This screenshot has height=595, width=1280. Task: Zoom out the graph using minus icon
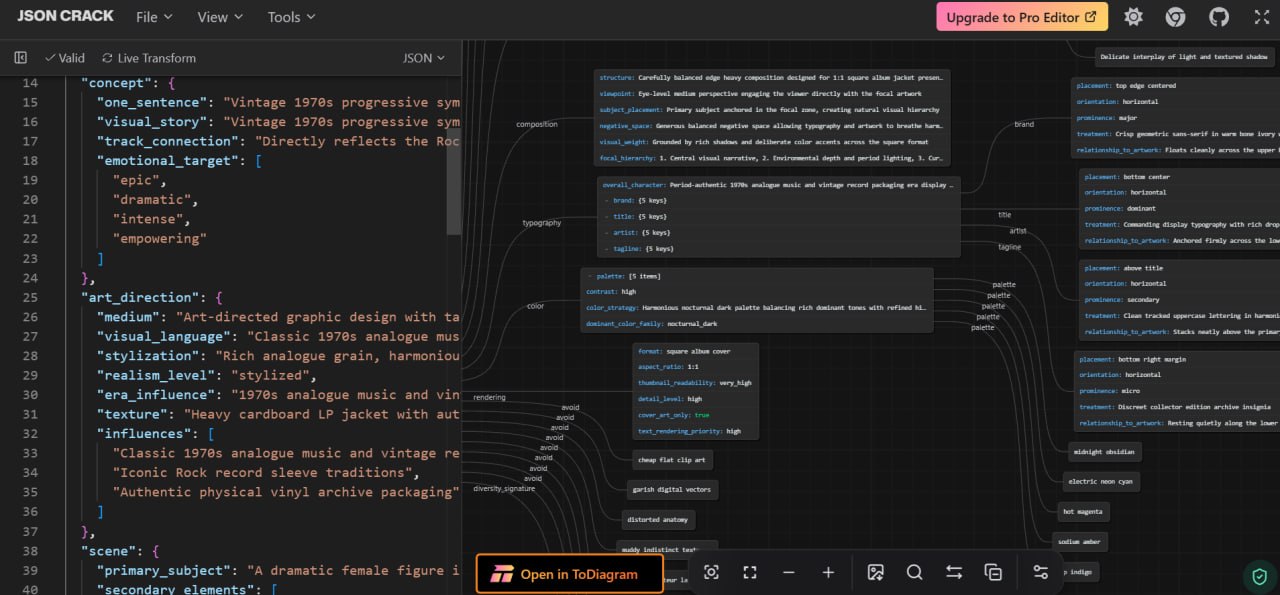(x=789, y=572)
